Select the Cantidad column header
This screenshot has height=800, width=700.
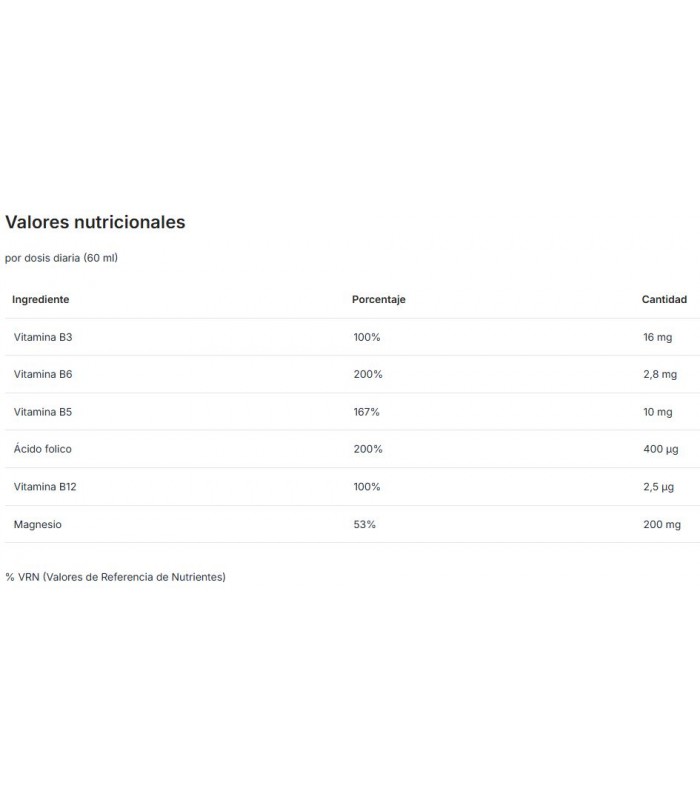click(664, 299)
